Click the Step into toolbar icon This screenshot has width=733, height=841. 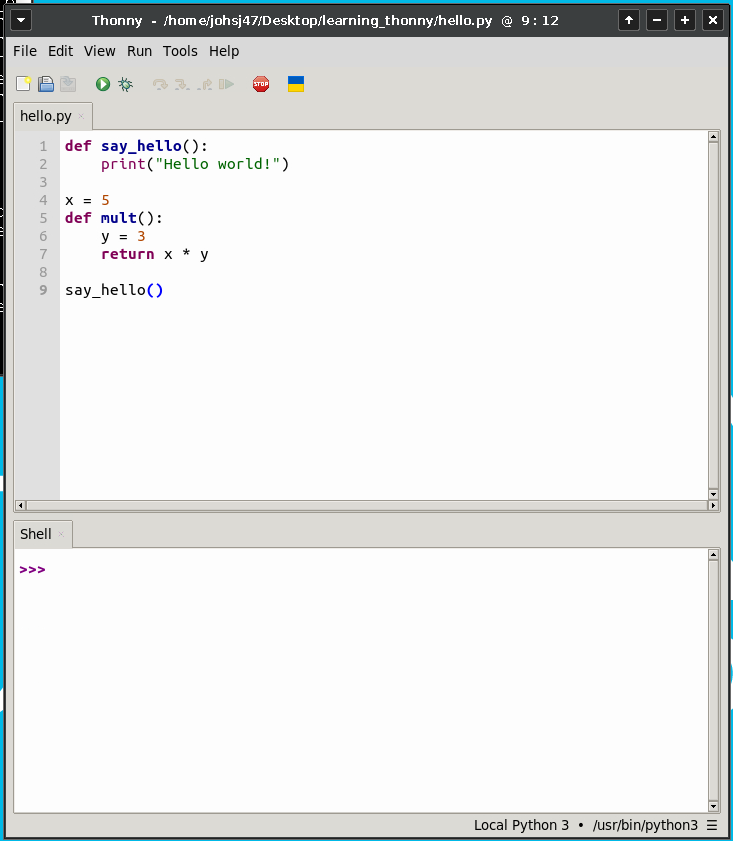point(182,84)
